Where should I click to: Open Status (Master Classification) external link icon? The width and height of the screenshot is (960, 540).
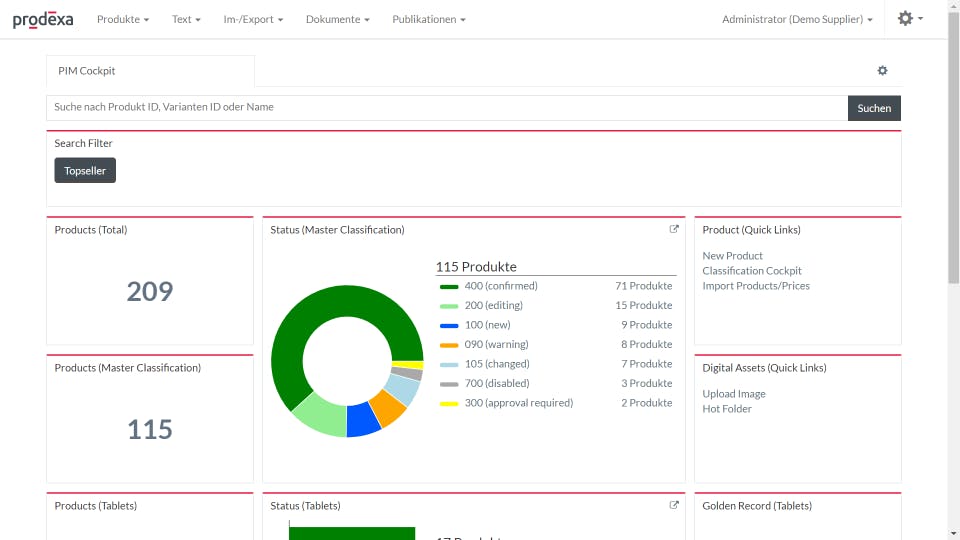click(x=674, y=229)
